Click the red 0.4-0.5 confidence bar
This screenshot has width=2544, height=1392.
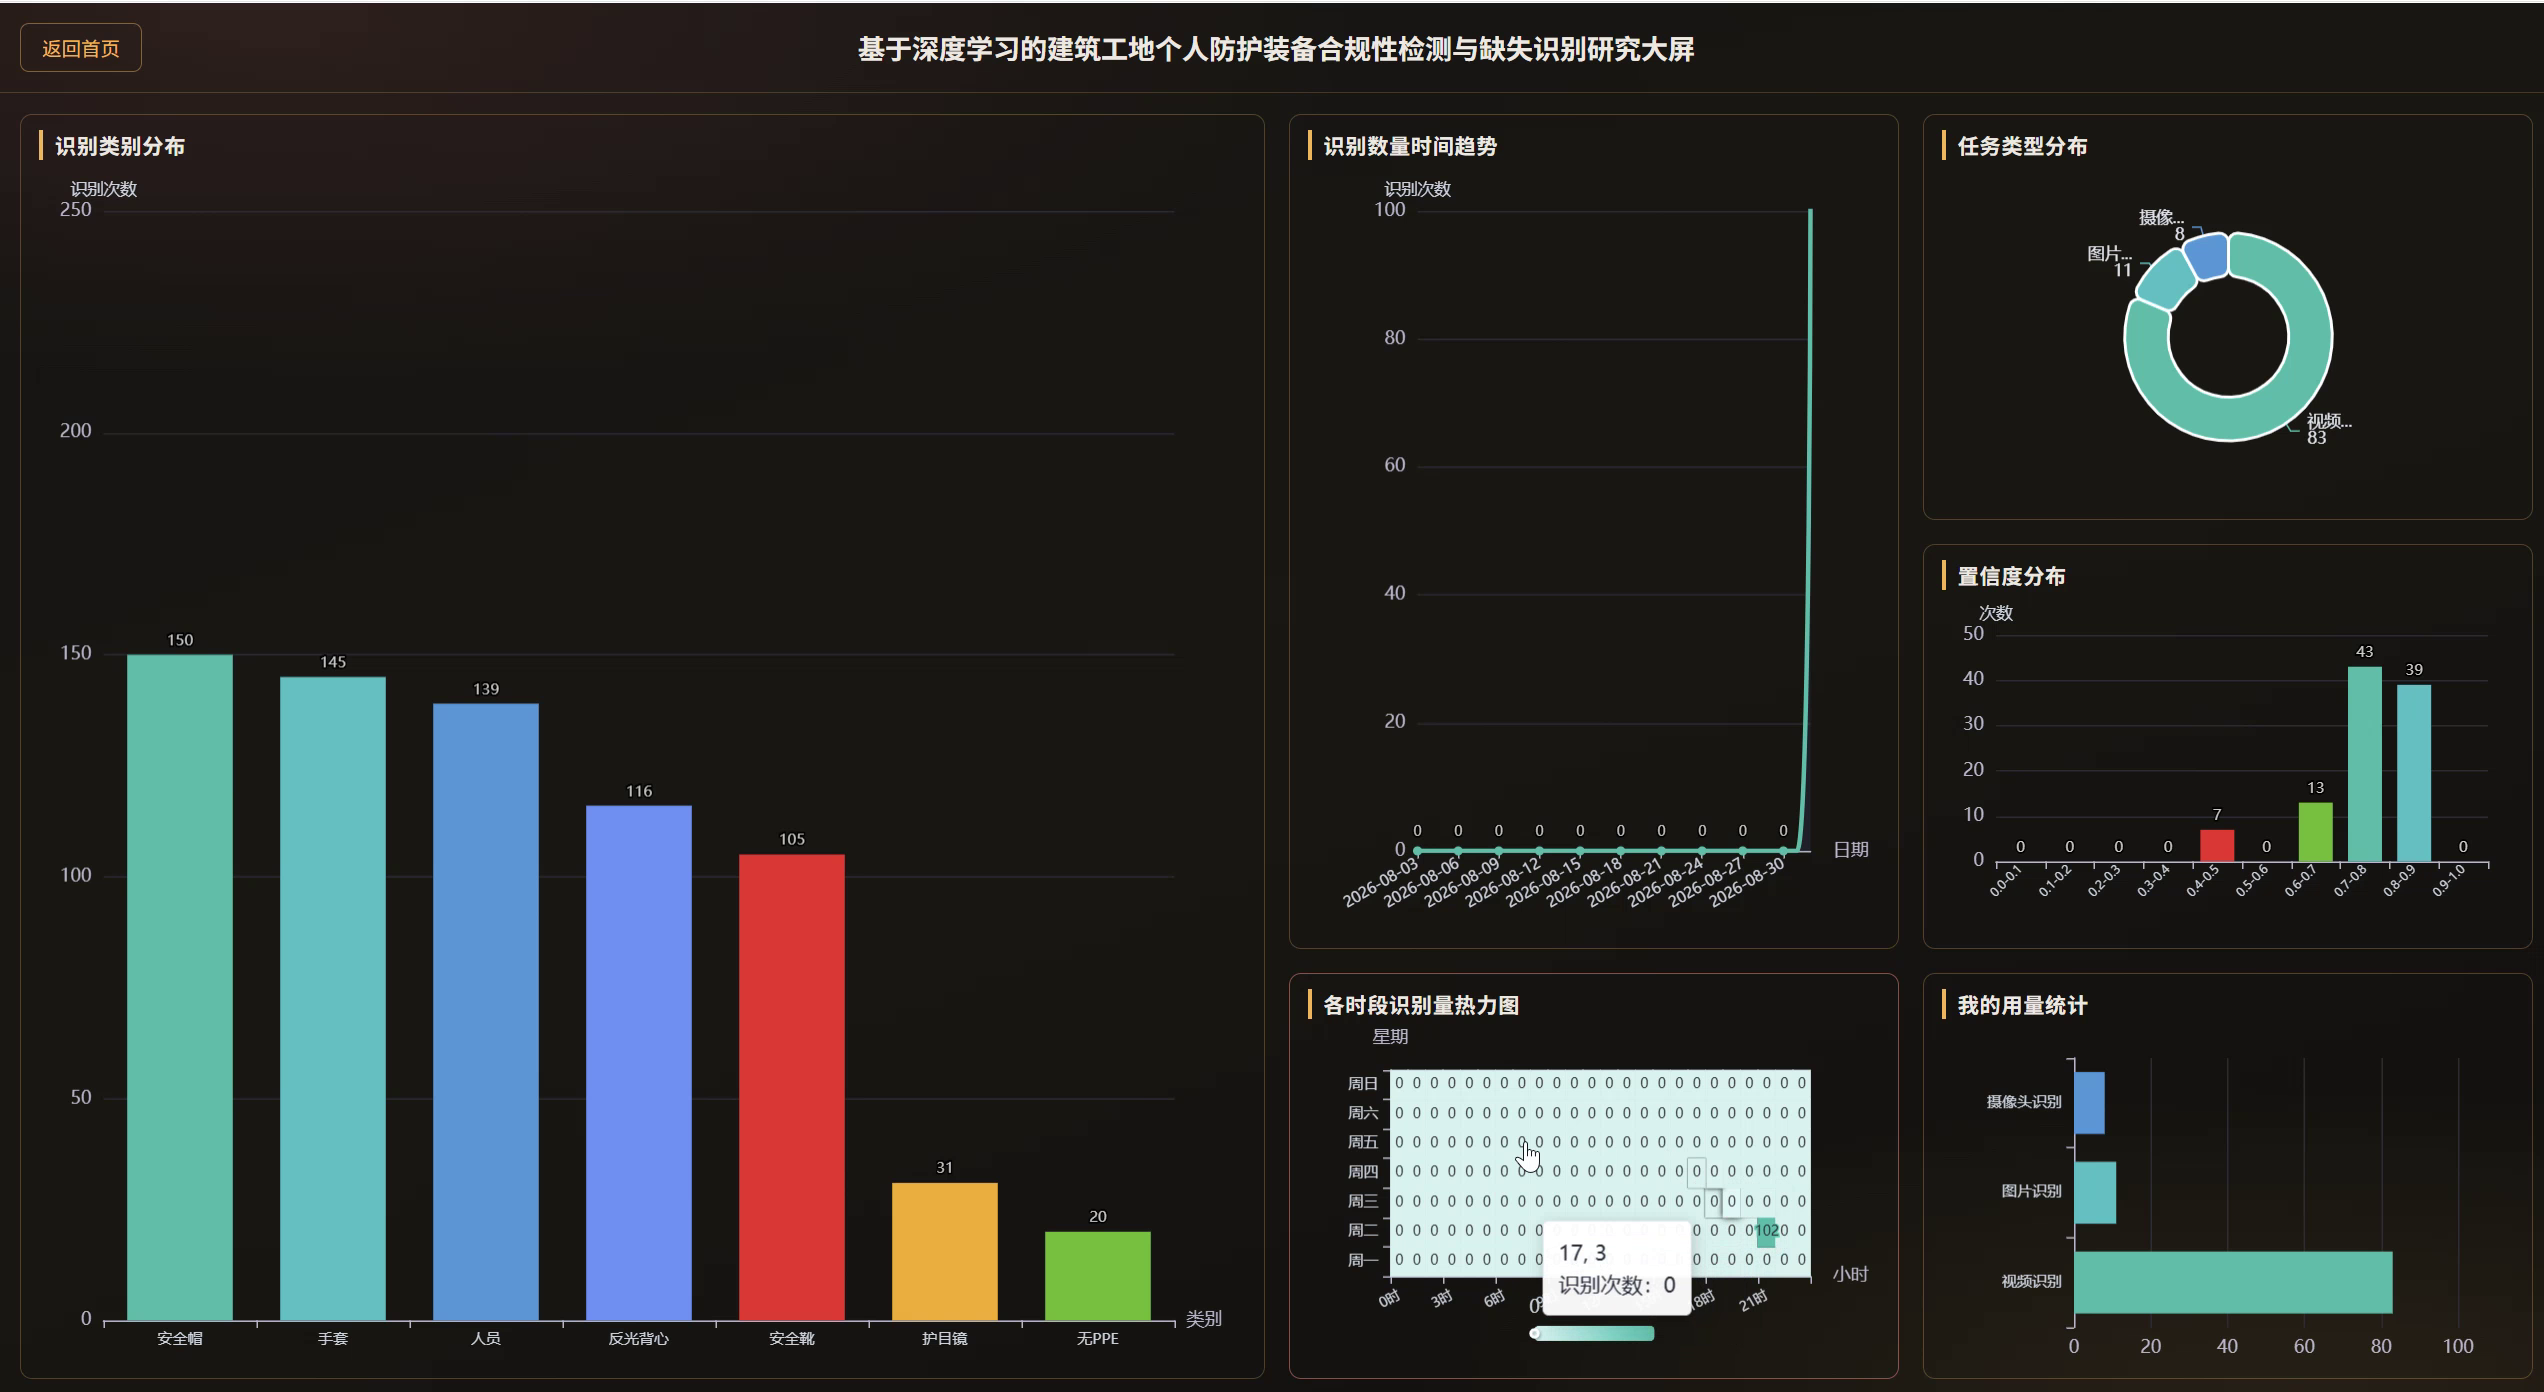pyautogui.click(x=2217, y=845)
